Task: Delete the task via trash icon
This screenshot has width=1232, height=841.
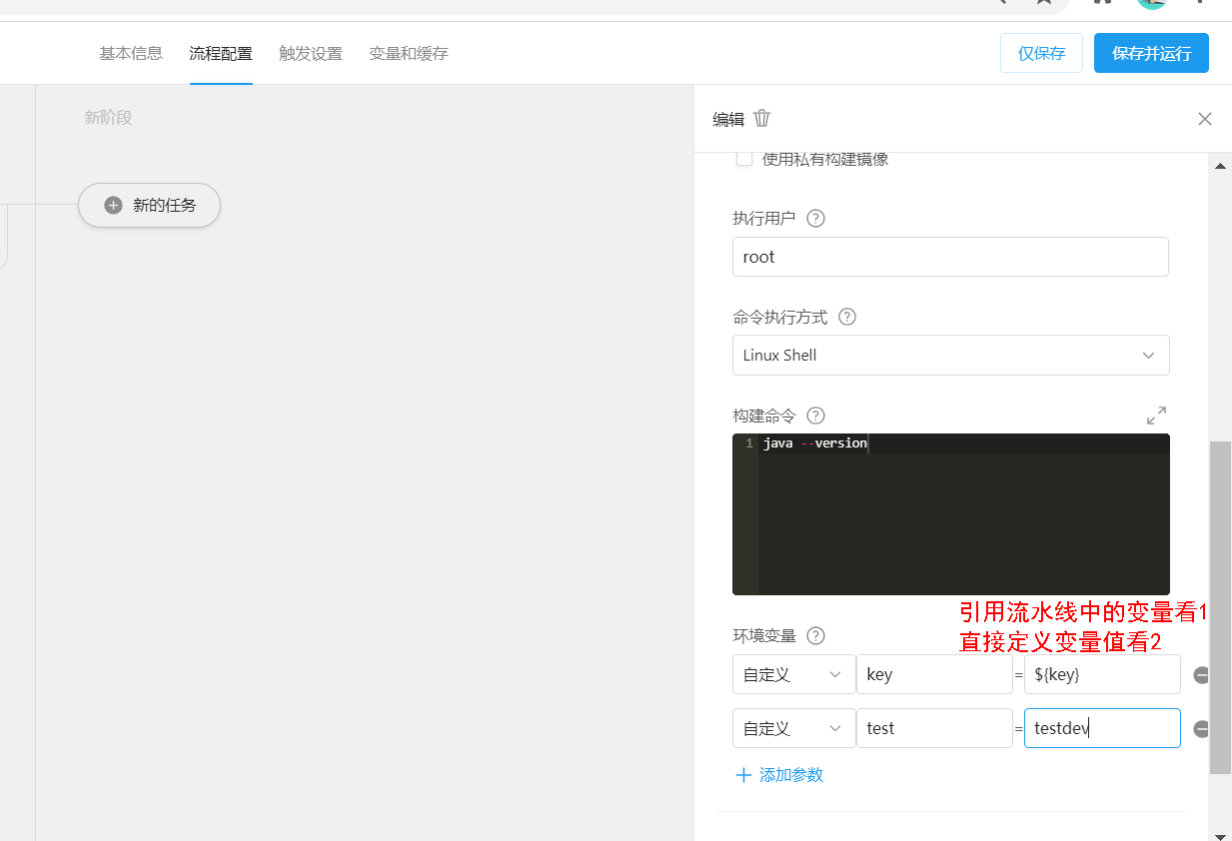Action: [x=762, y=119]
